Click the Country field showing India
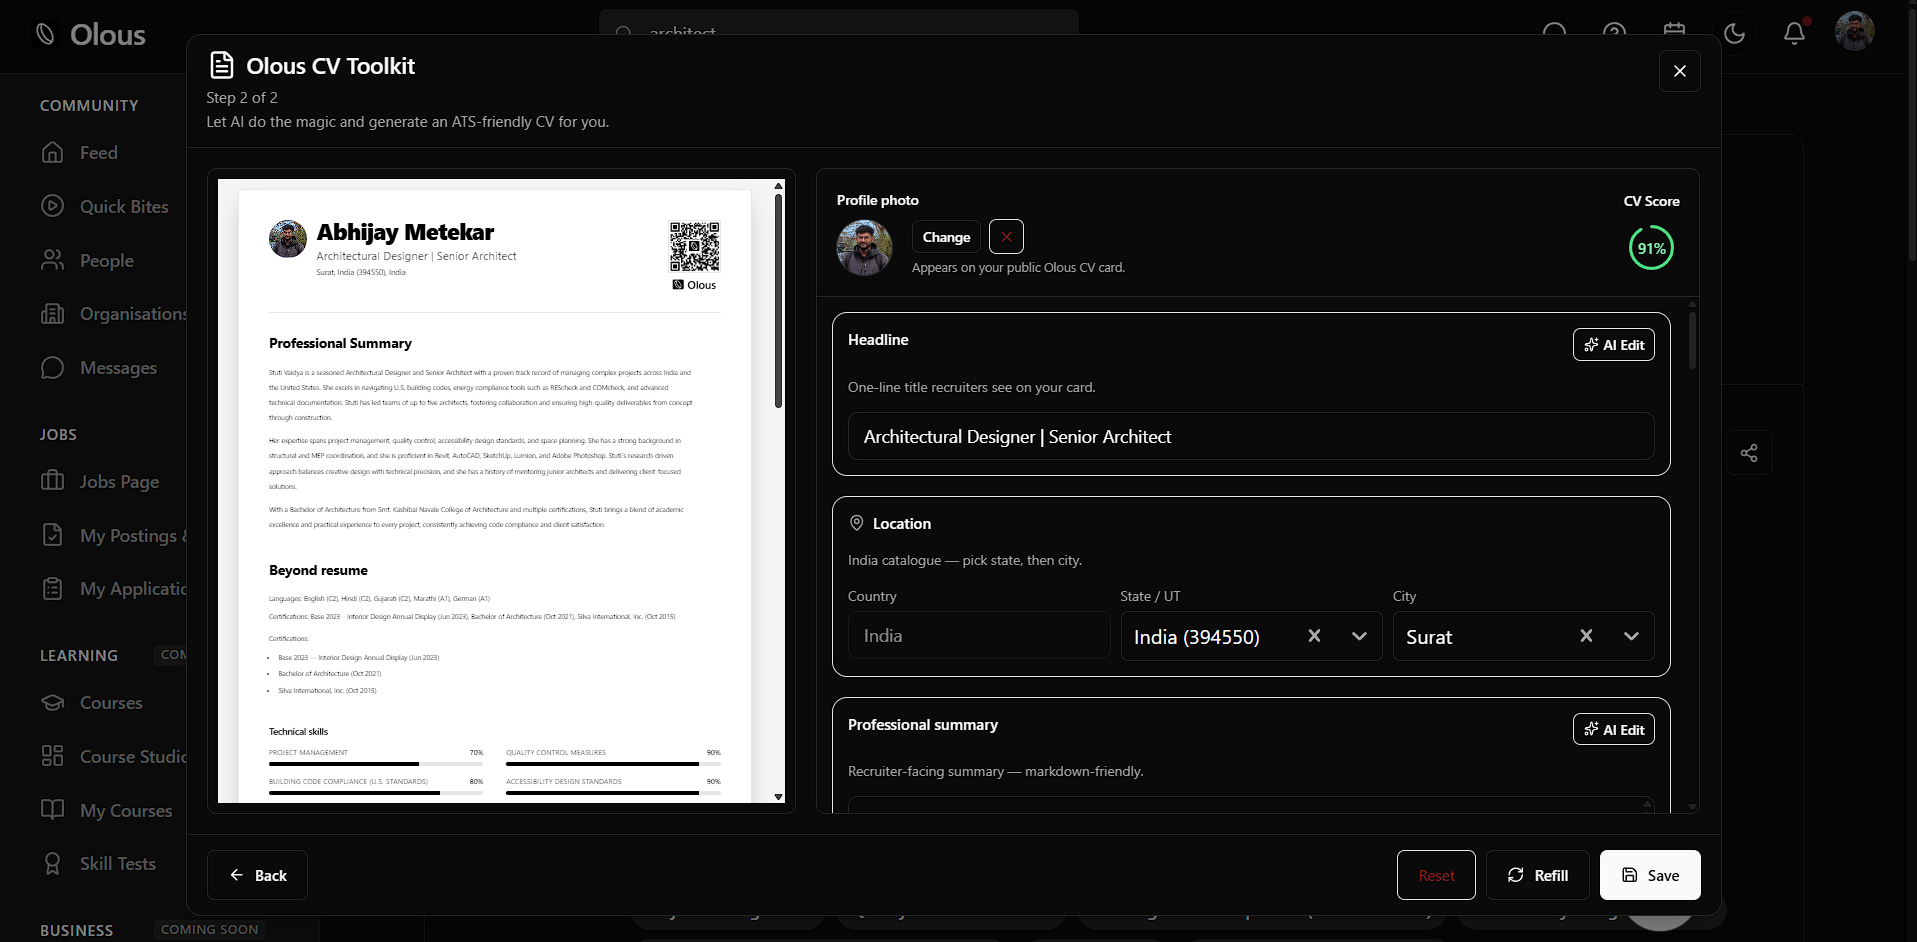Image resolution: width=1917 pixels, height=942 pixels. (x=979, y=636)
